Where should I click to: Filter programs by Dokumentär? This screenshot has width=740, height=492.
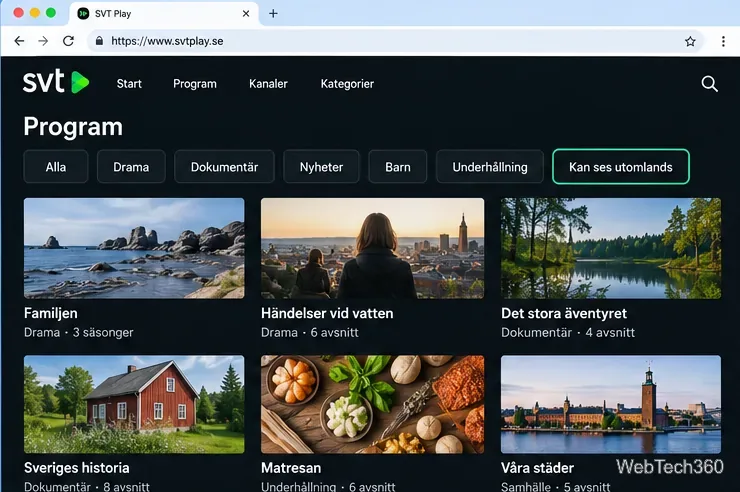(x=224, y=167)
